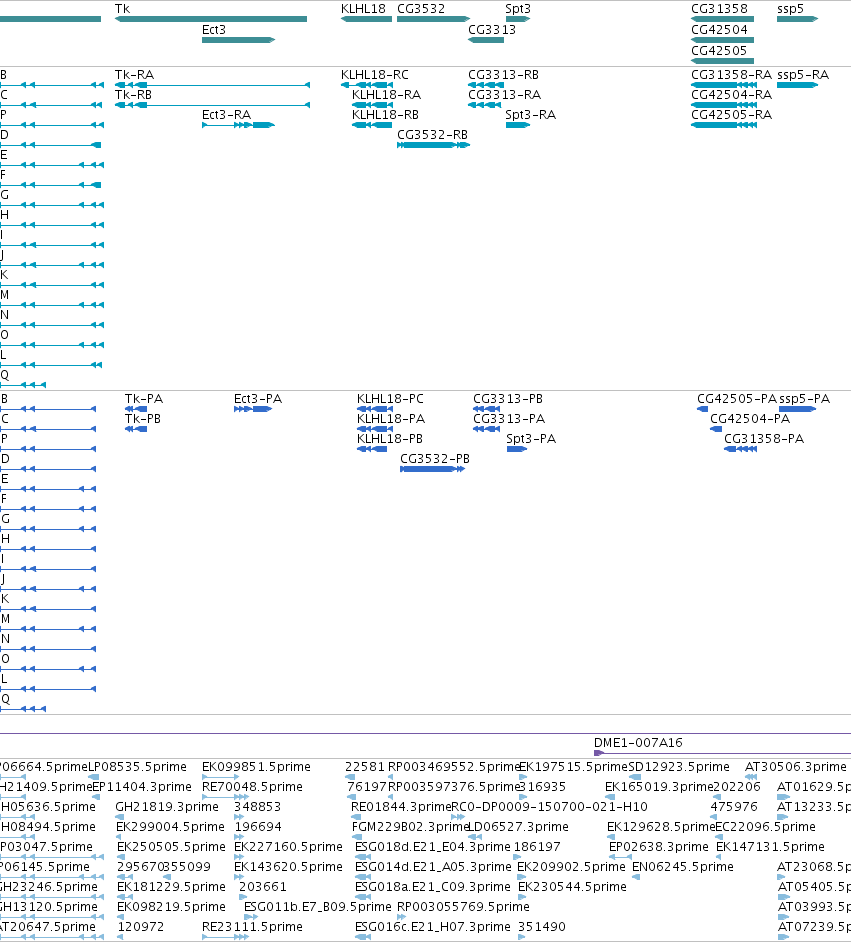Select EST RE70048.5prime
This screenshot has width=851, height=942.
[225, 797]
